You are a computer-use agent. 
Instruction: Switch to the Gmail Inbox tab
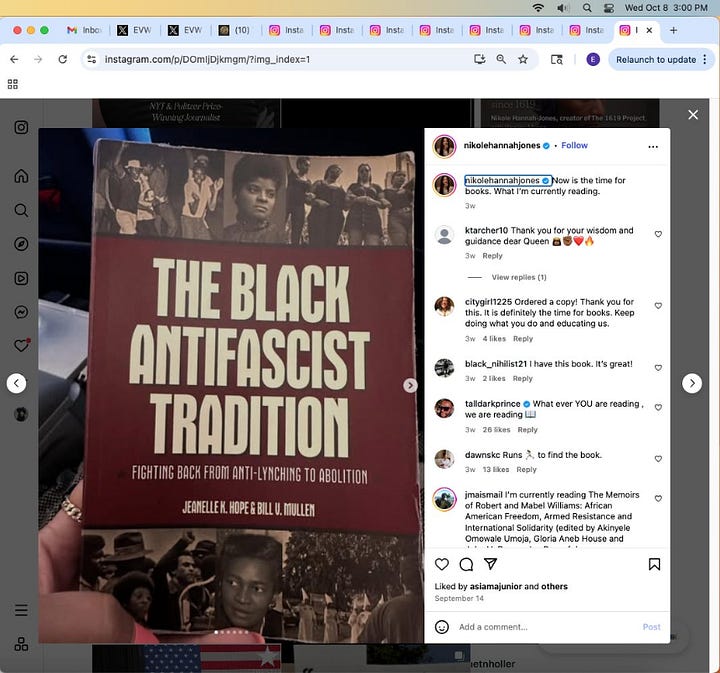coord(84,30)
